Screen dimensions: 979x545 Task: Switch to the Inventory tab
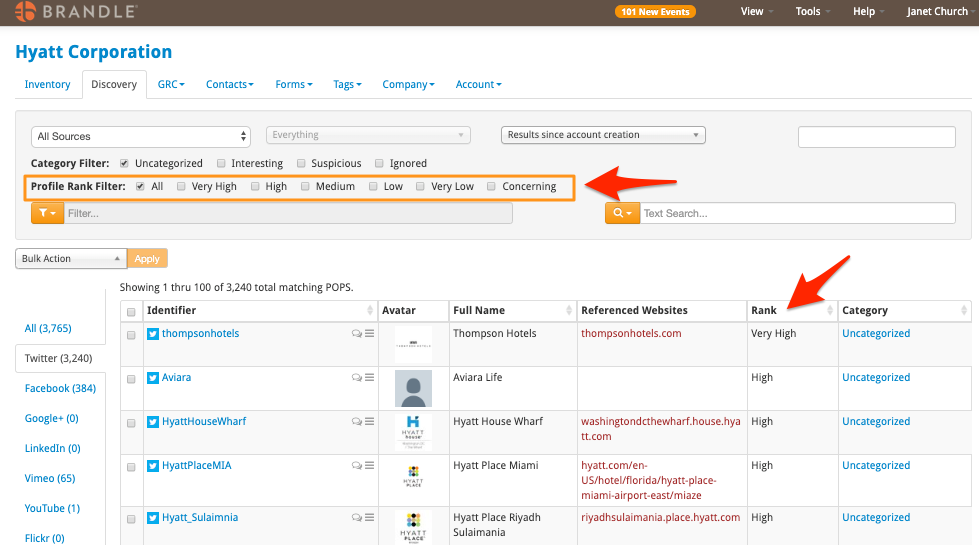[x=47, y=84]
